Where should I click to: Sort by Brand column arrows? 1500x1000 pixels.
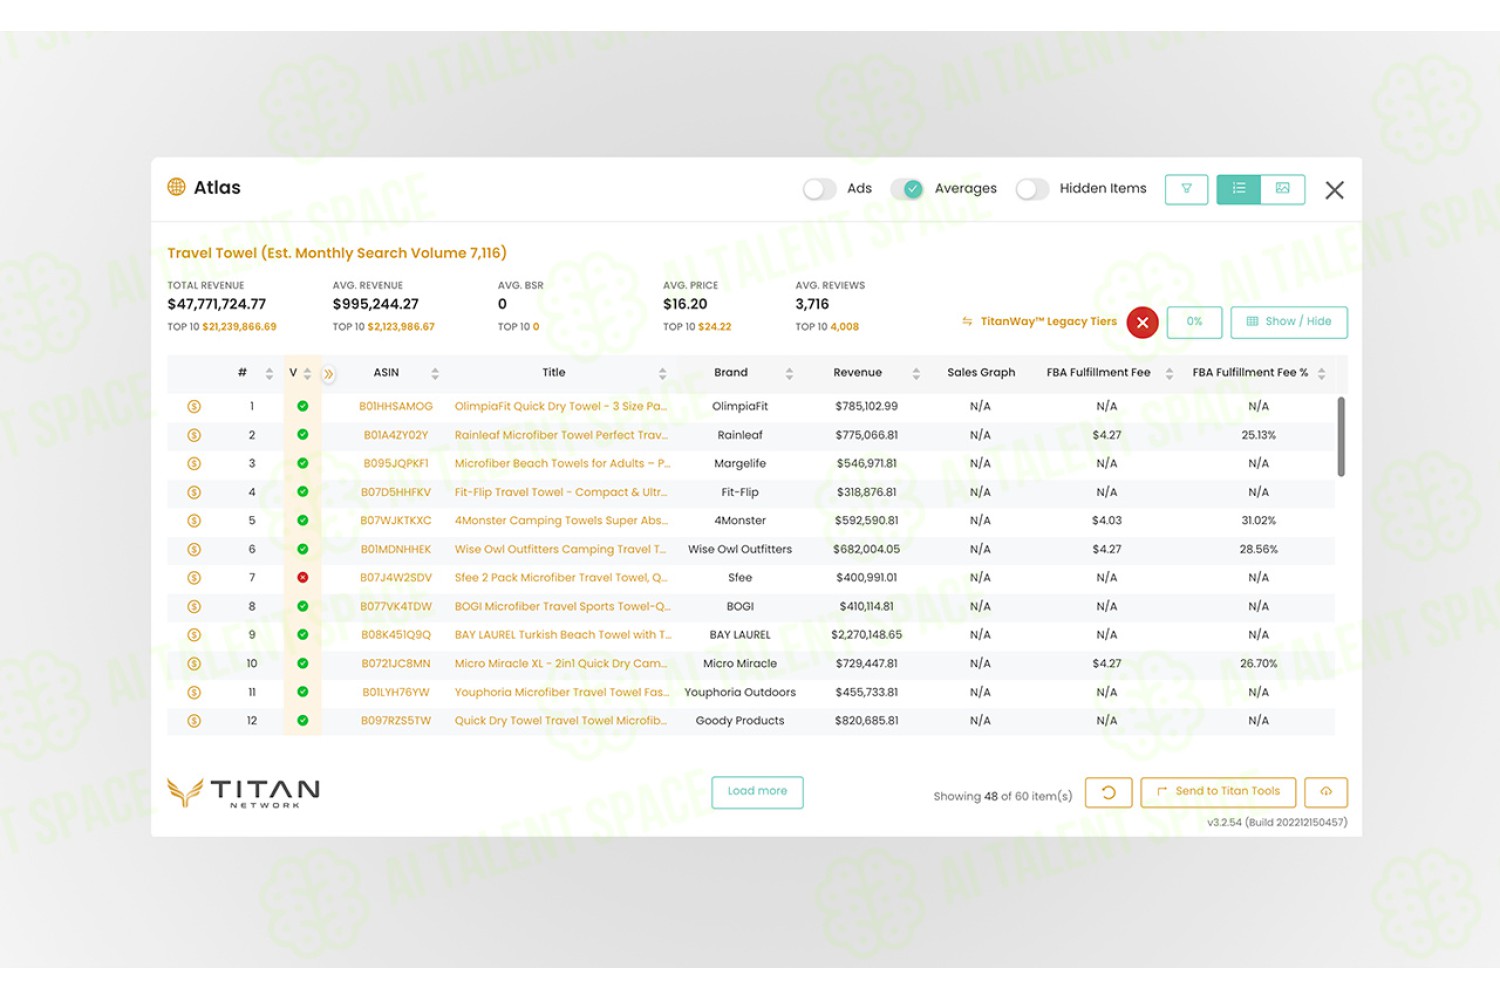(x=789, y=374)
